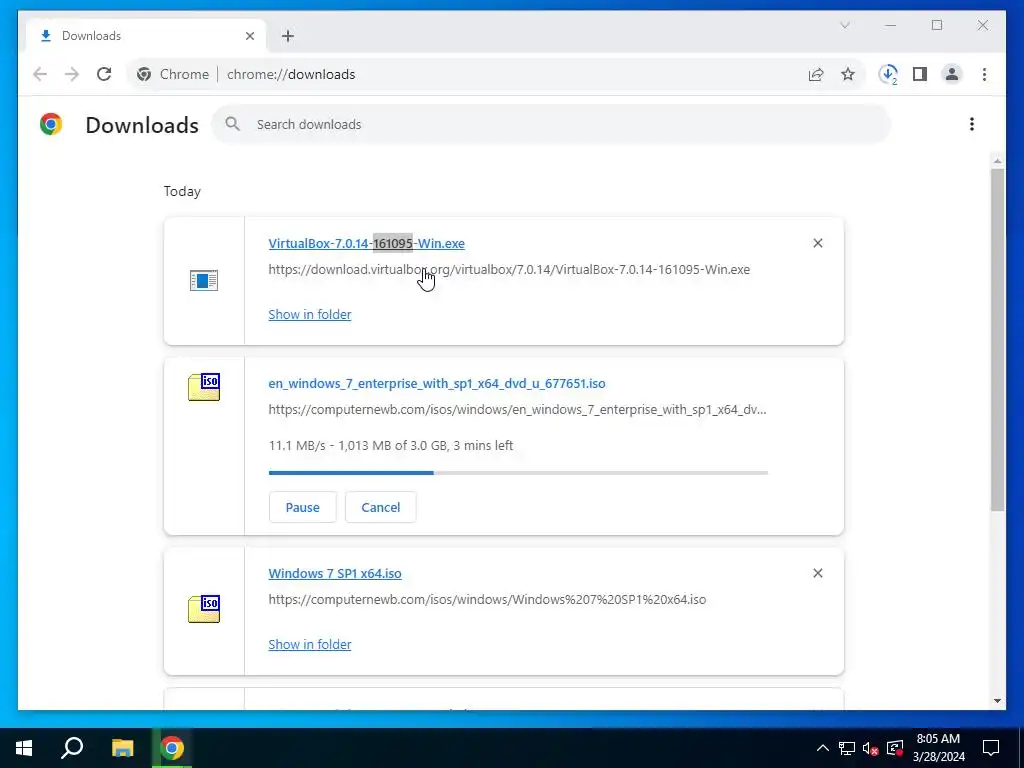Go back using the browser back arrow
This screenshot has height=768, width=1024.
click(40, 74)
